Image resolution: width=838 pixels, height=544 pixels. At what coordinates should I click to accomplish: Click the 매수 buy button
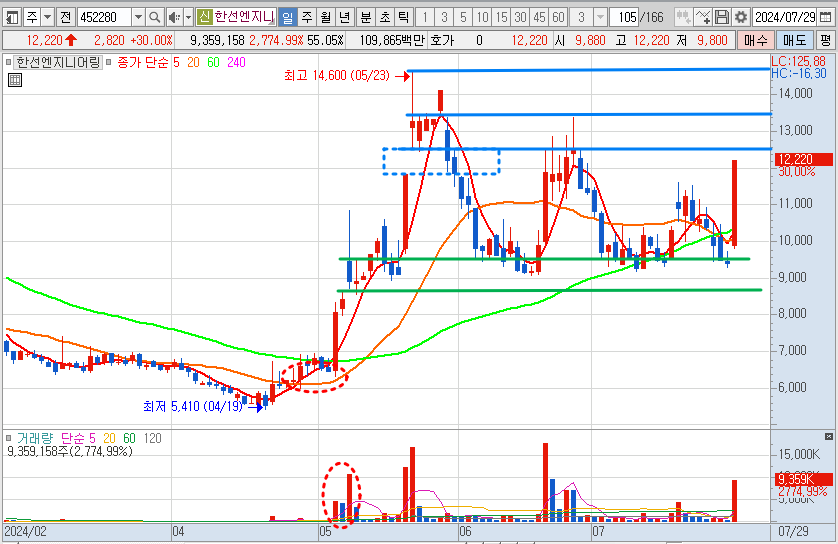[x=755, y=40]
